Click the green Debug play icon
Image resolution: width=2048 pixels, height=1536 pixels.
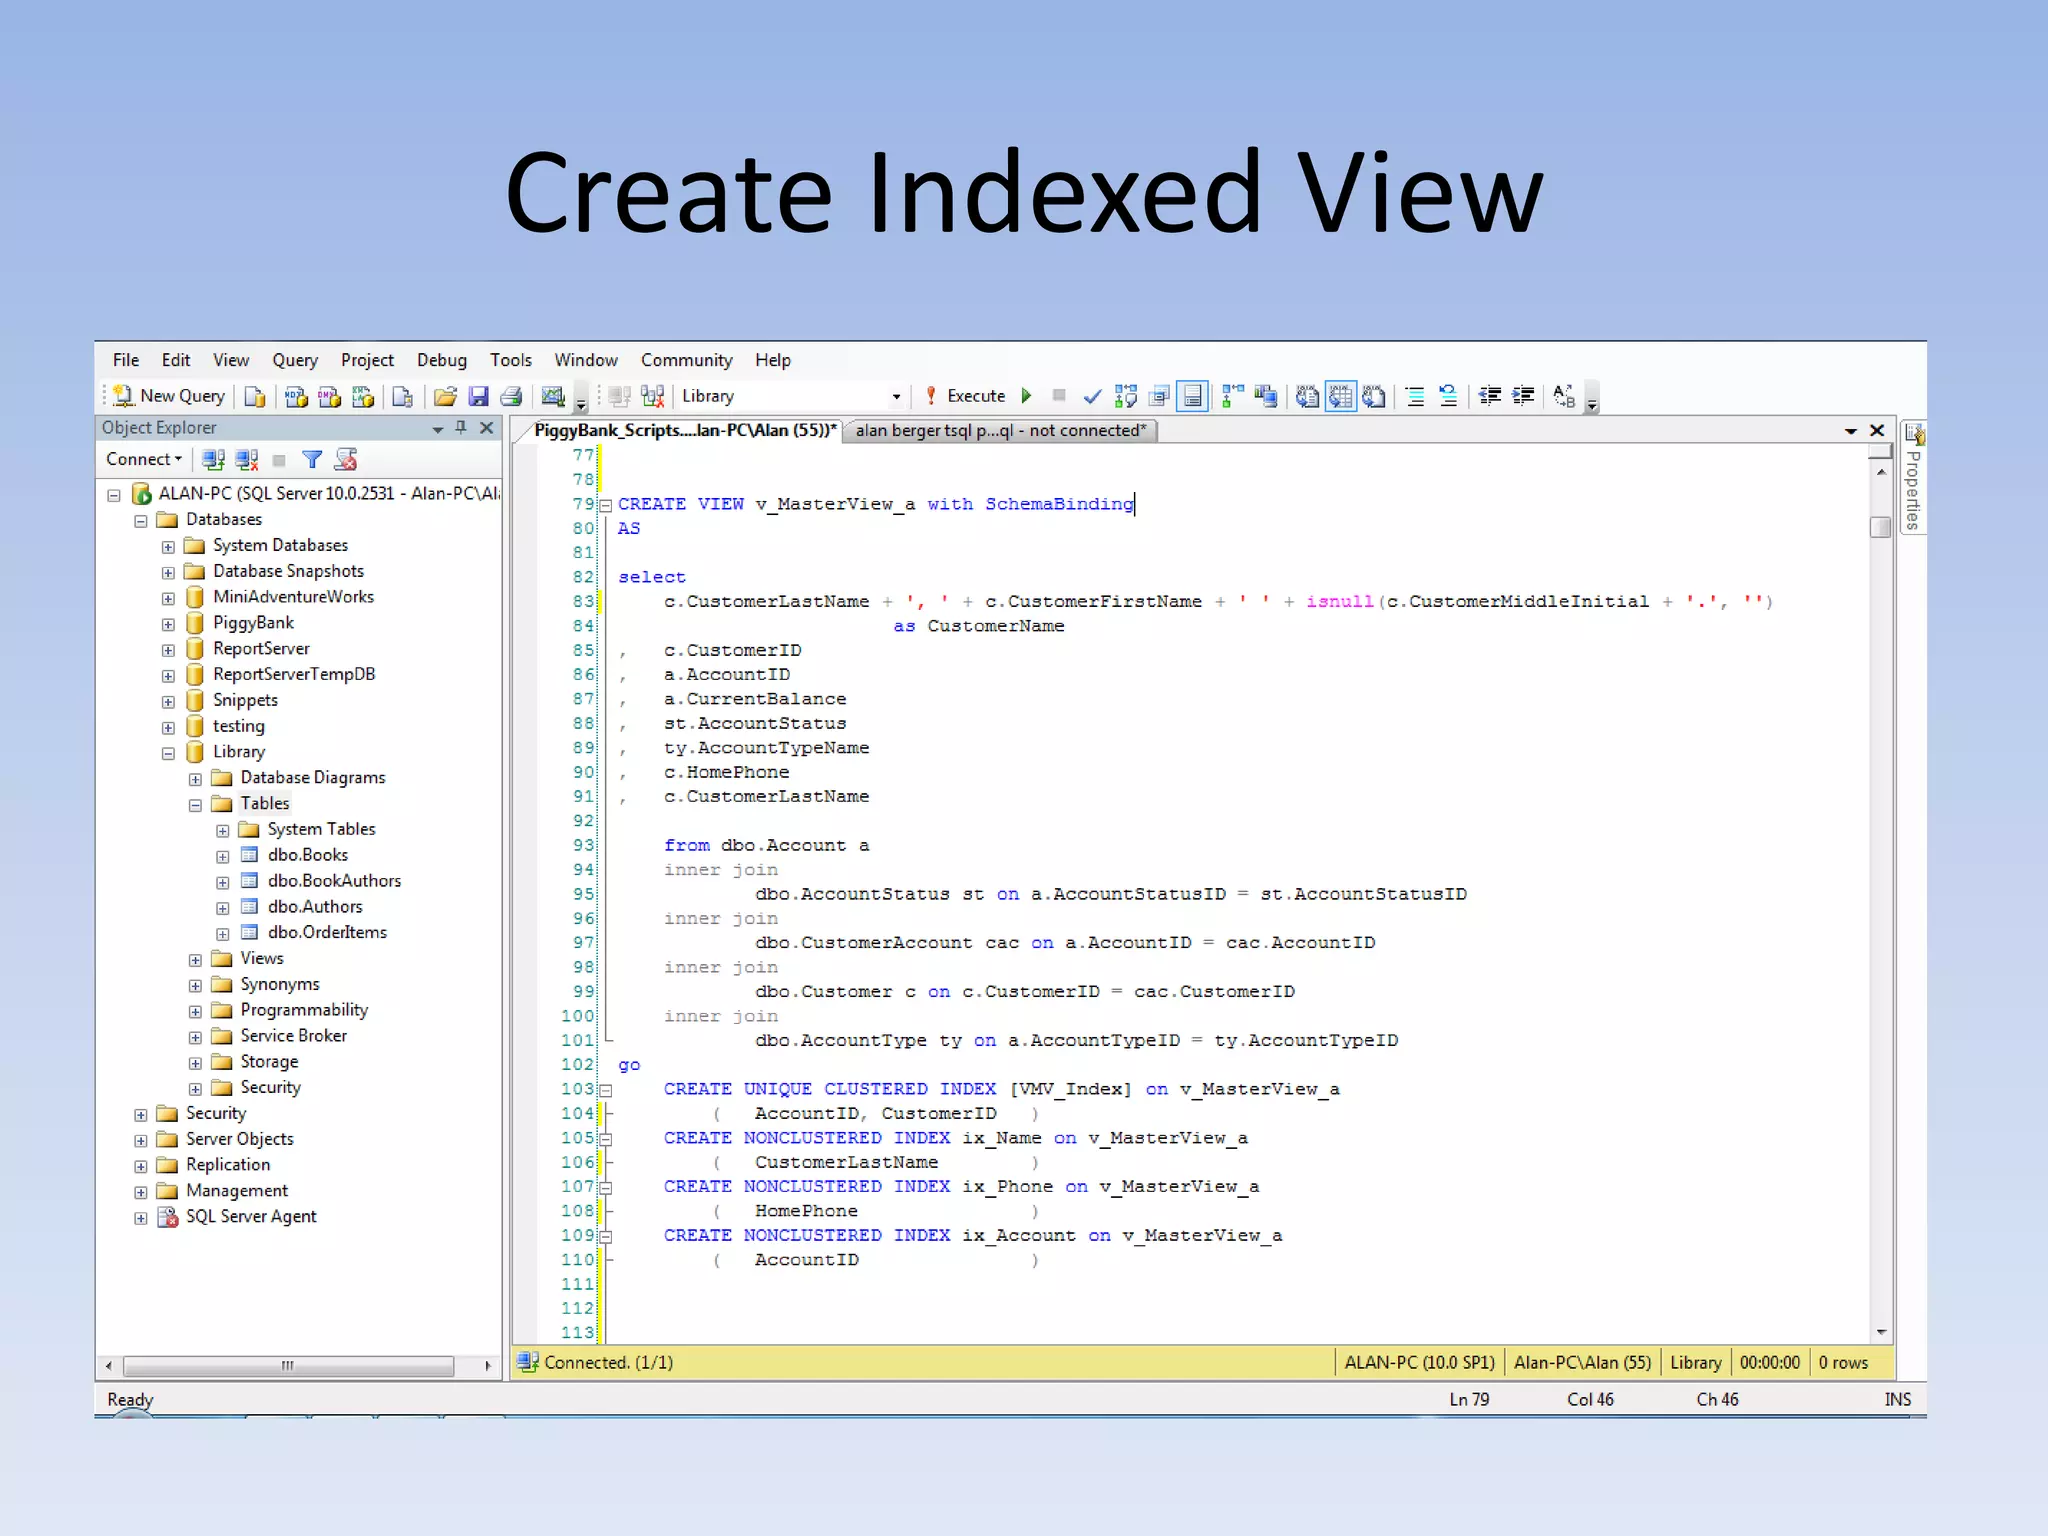tap(1026, 396)
